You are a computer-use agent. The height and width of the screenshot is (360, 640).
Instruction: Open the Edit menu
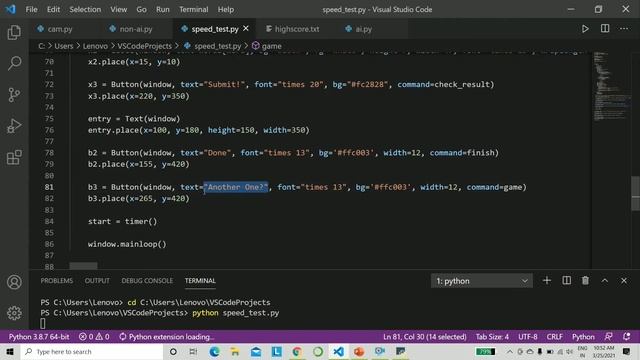(x=53, y=9)
